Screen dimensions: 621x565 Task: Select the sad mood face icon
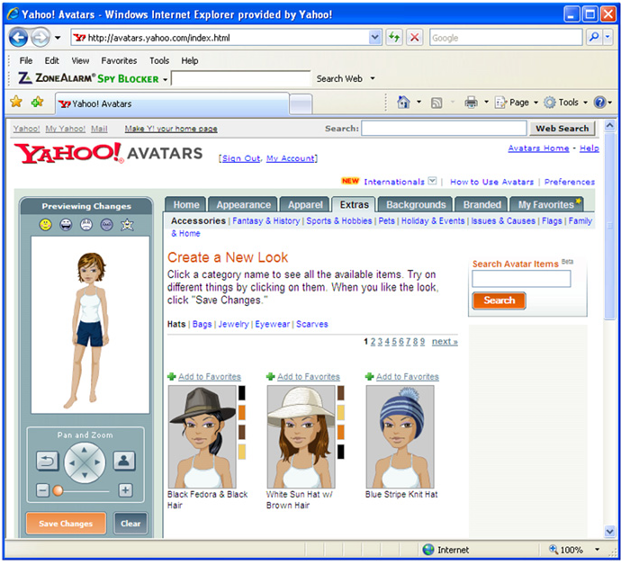click(86, 224)
